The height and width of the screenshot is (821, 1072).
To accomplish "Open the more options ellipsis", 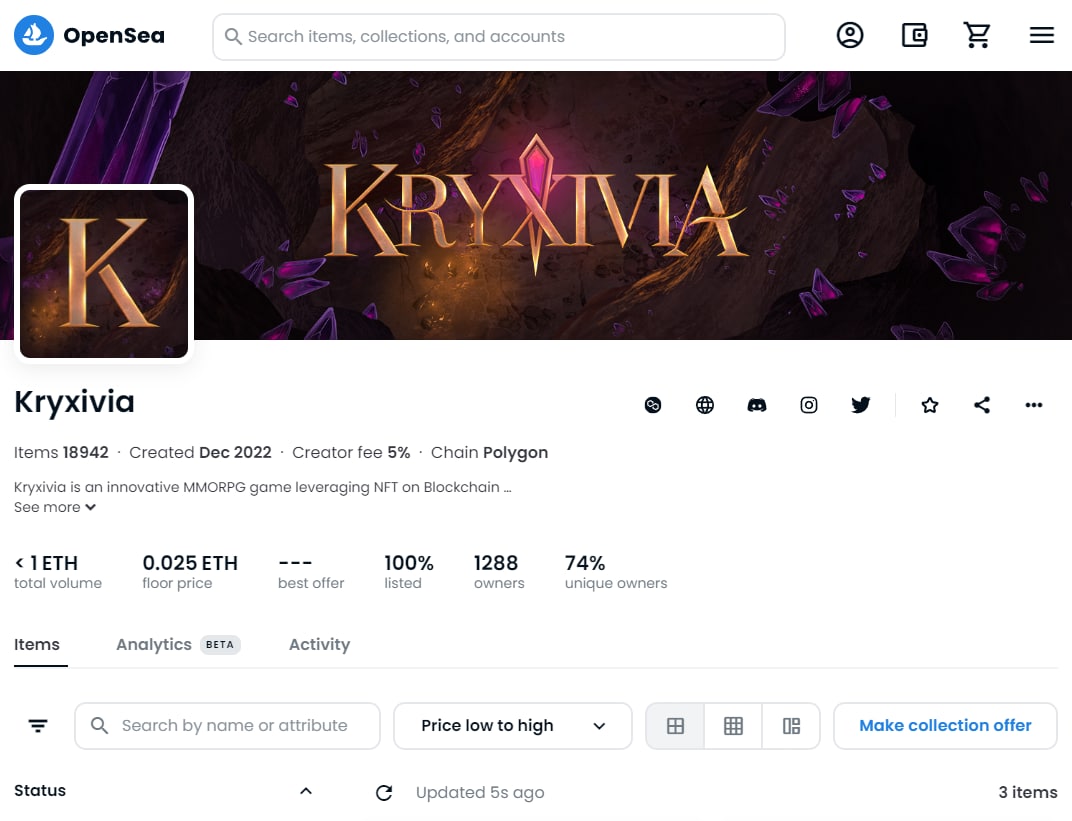I will [x=1034, y=405].
